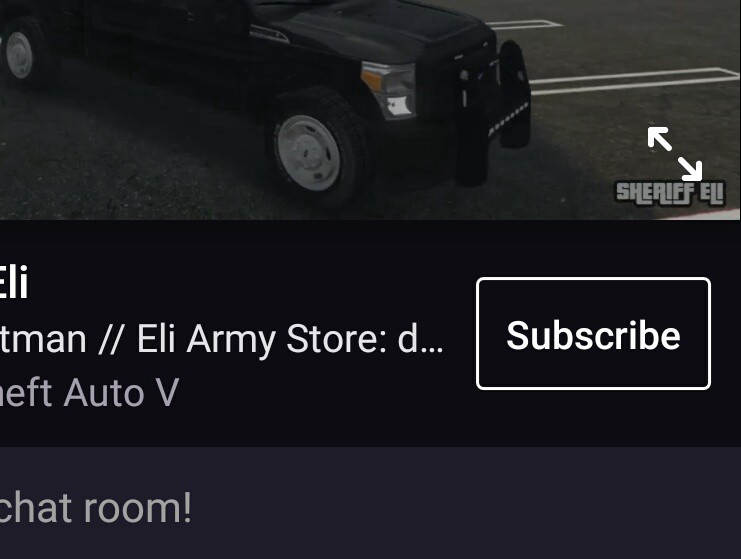Click the truck's hood in the video

pos(378,28)
